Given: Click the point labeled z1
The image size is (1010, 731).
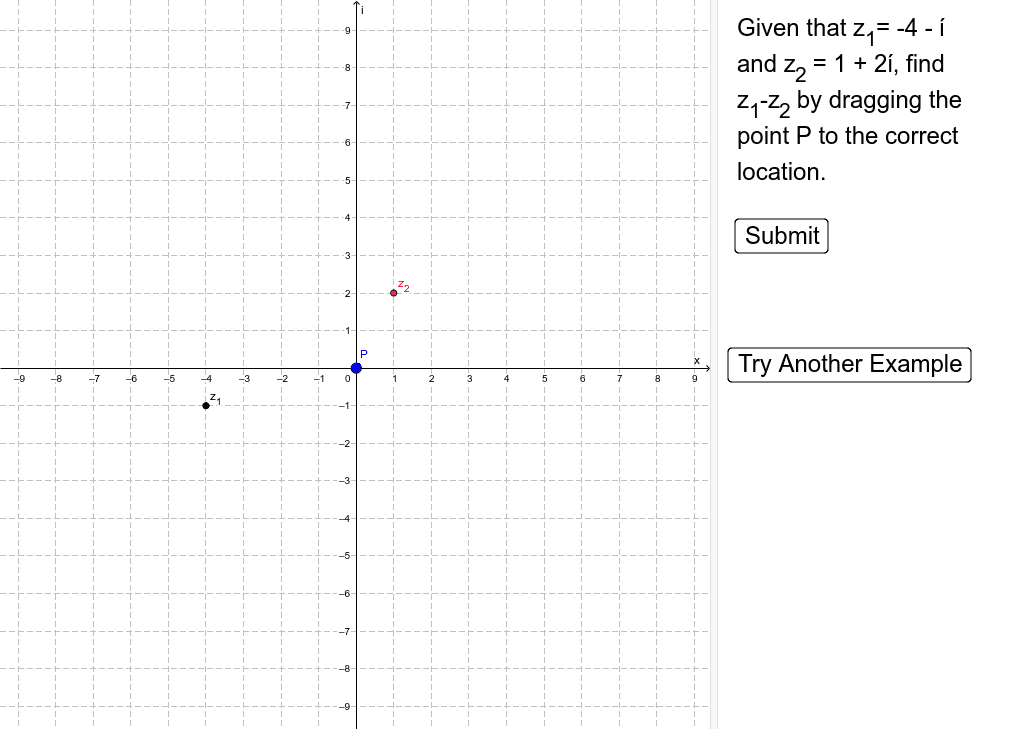Looking at the screenshot, I should point(206,405).
